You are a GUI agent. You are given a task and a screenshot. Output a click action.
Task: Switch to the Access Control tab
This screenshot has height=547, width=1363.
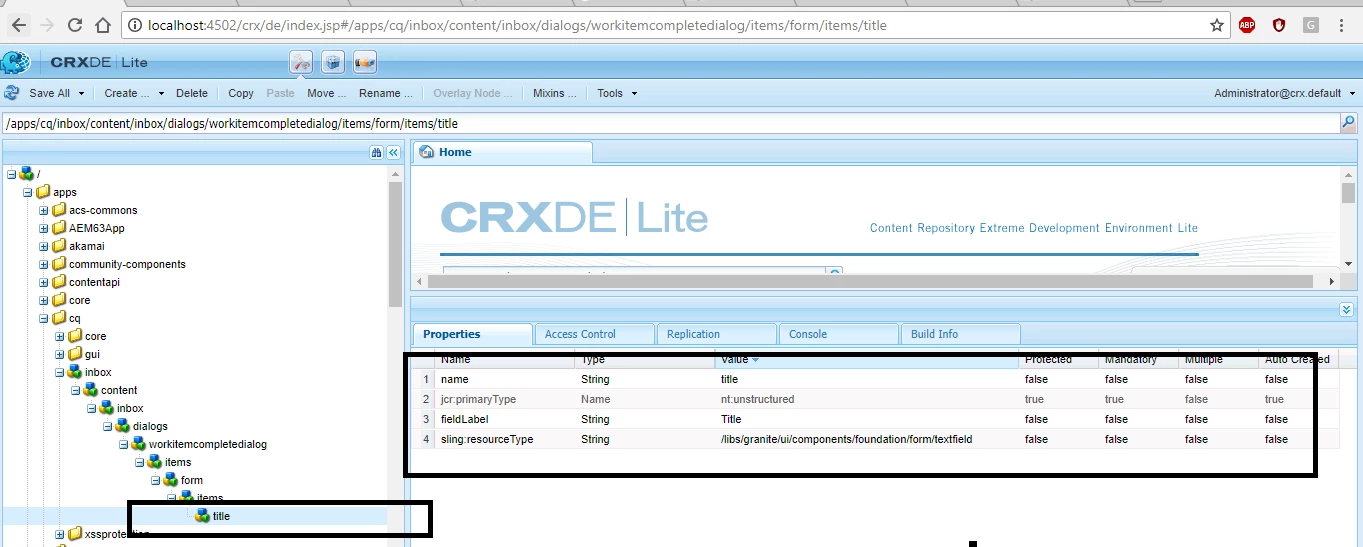(x=594, y=334)
